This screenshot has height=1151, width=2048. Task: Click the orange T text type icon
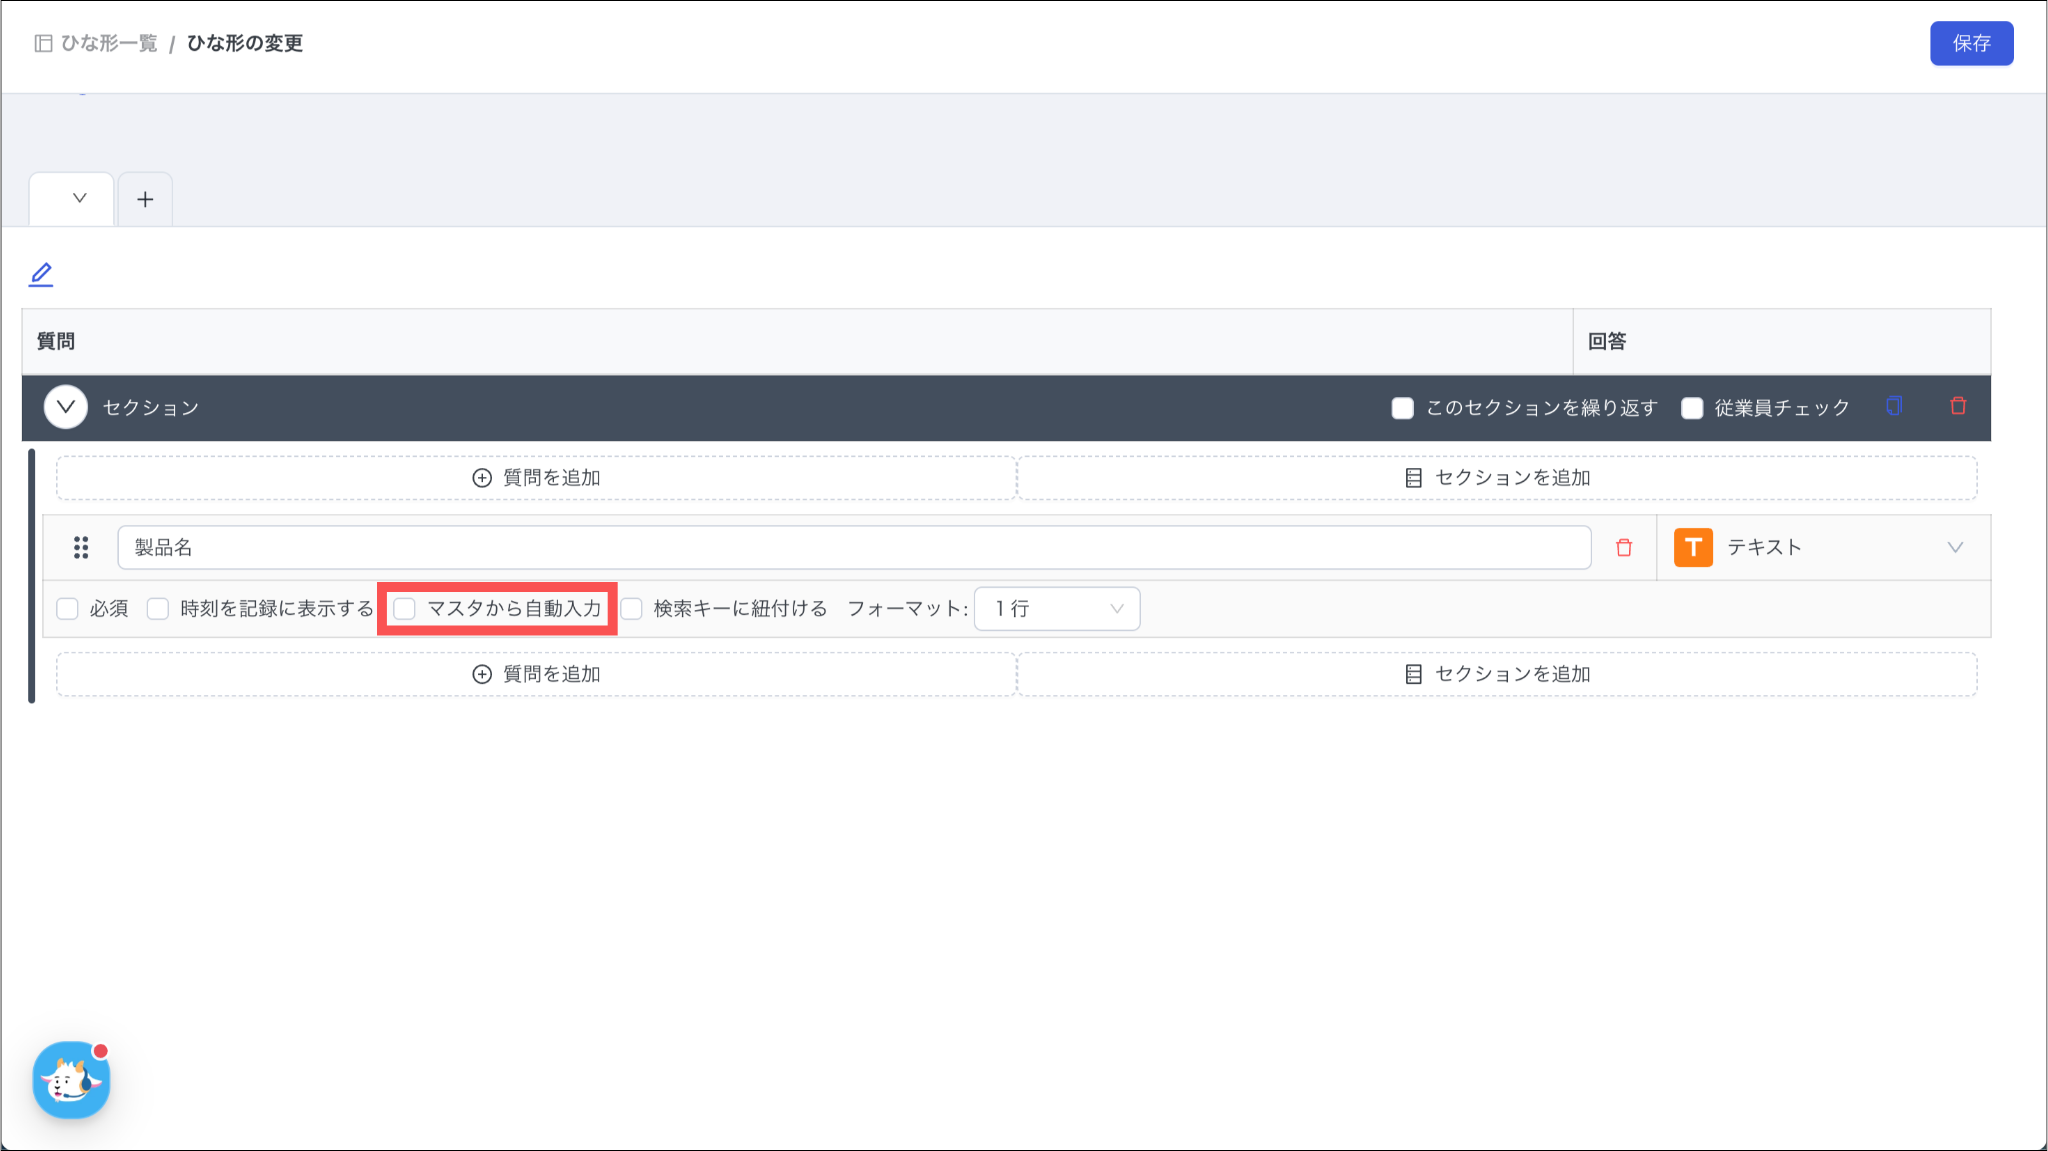pos(1693,547)
